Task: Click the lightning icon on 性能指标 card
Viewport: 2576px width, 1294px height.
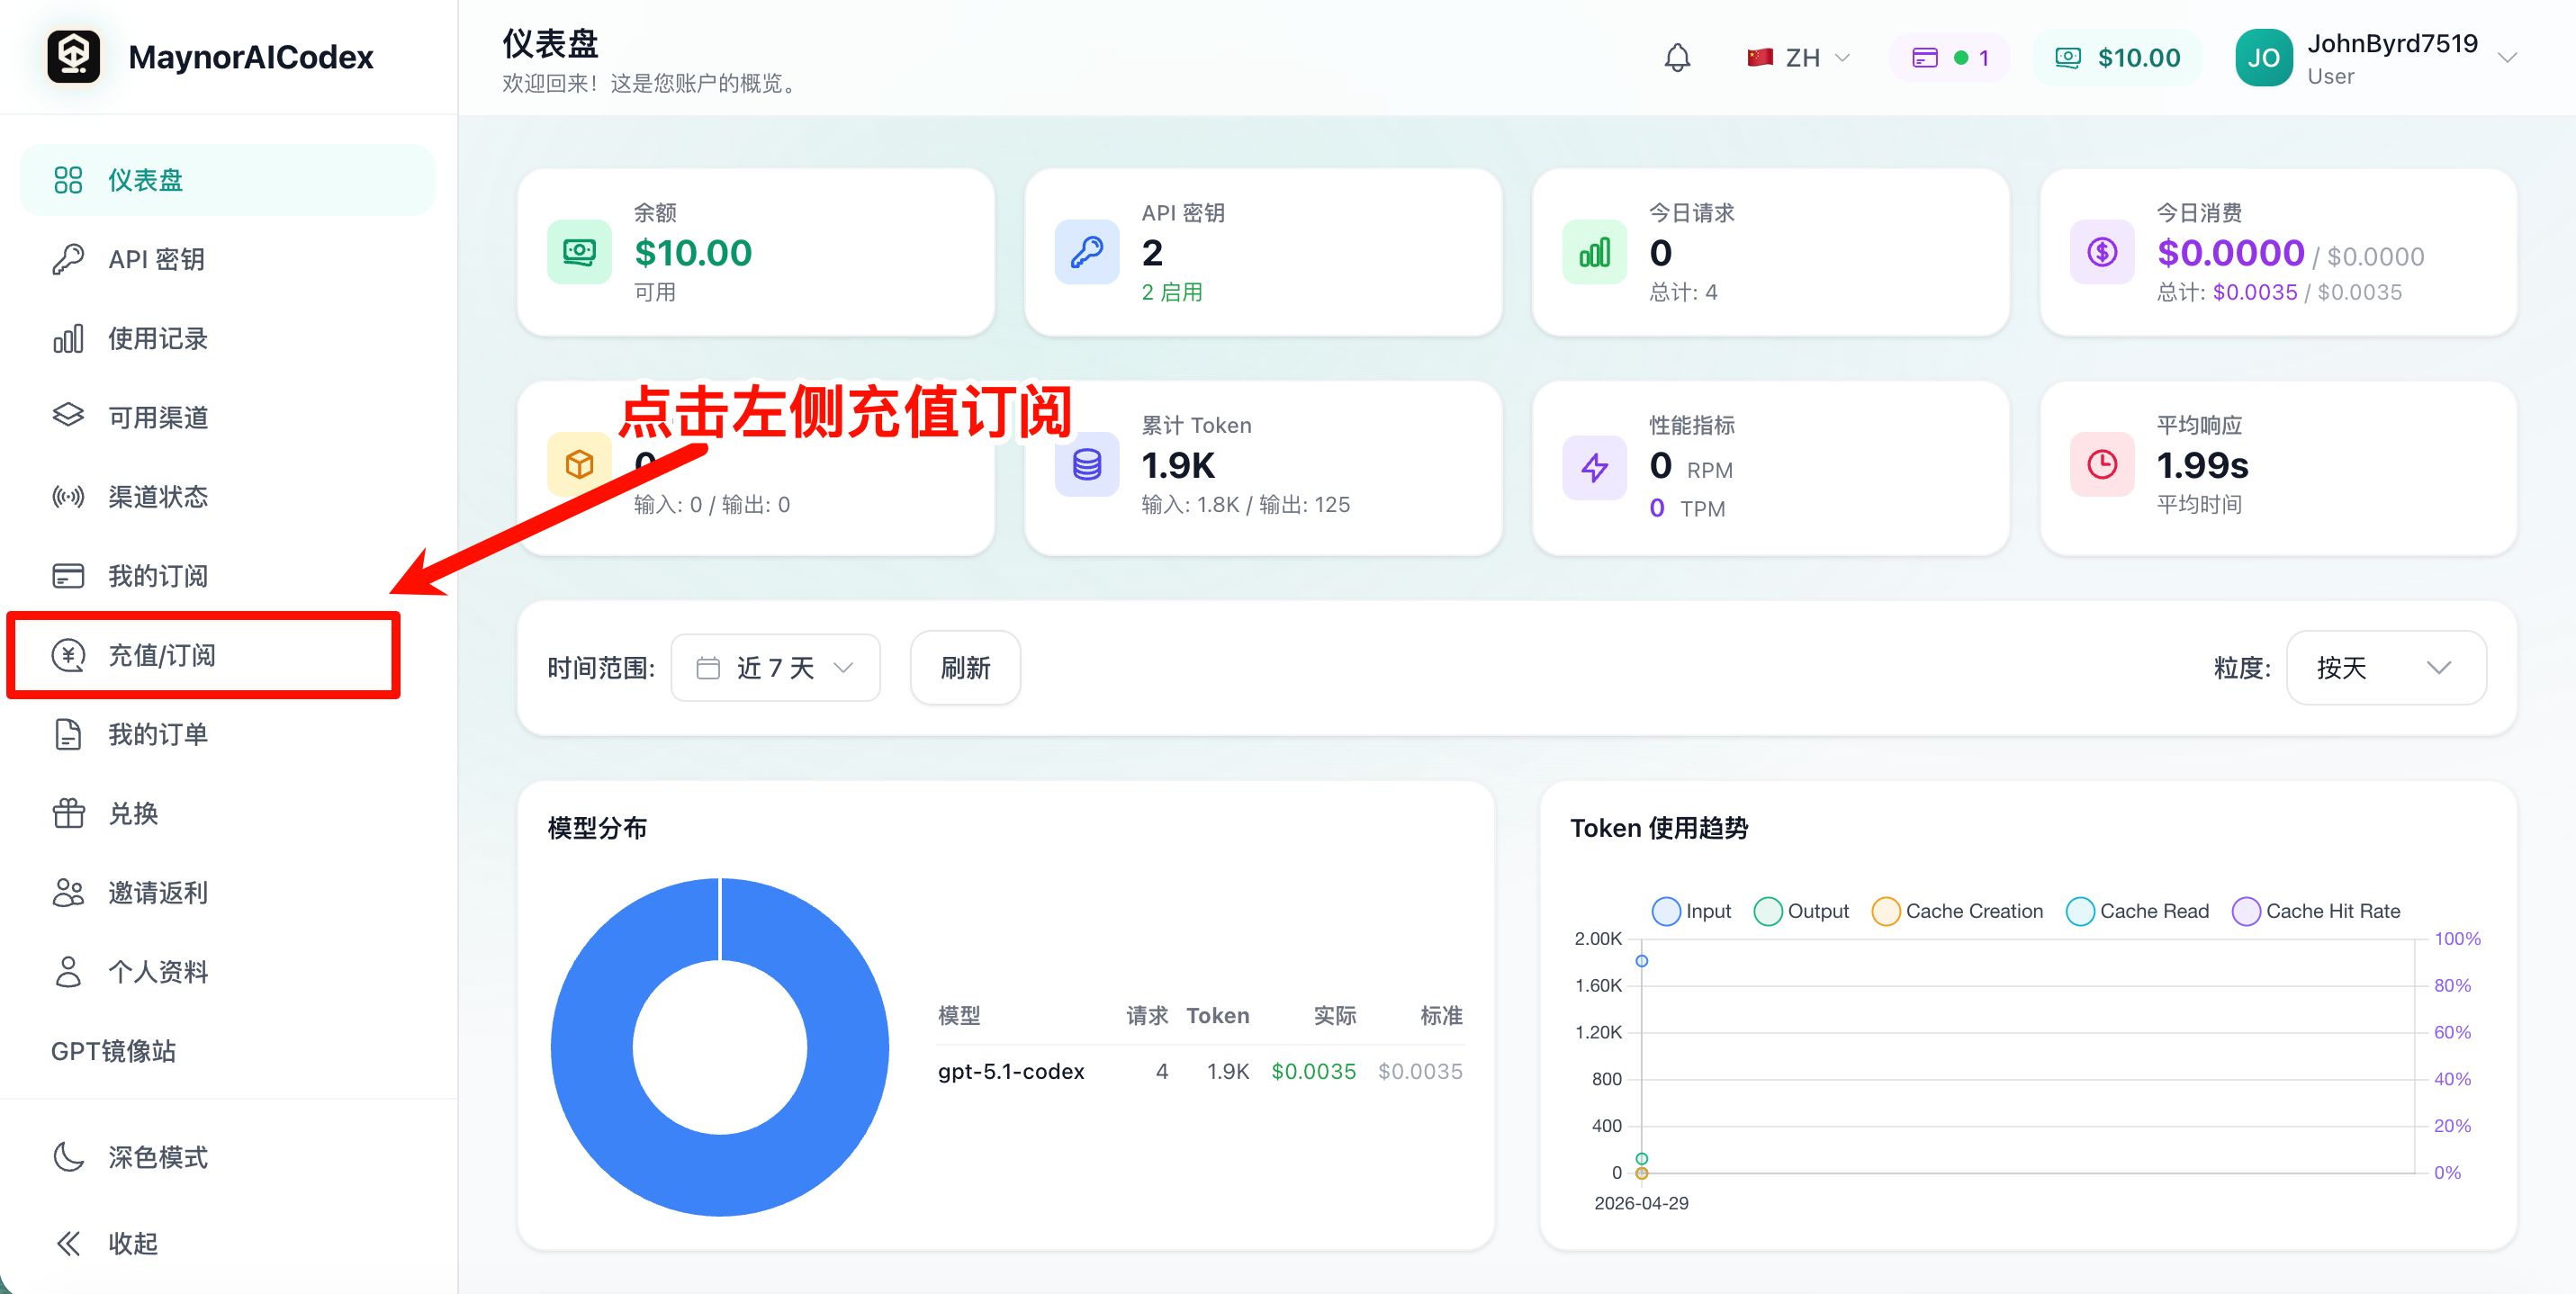Action: tap(1595, 467)
